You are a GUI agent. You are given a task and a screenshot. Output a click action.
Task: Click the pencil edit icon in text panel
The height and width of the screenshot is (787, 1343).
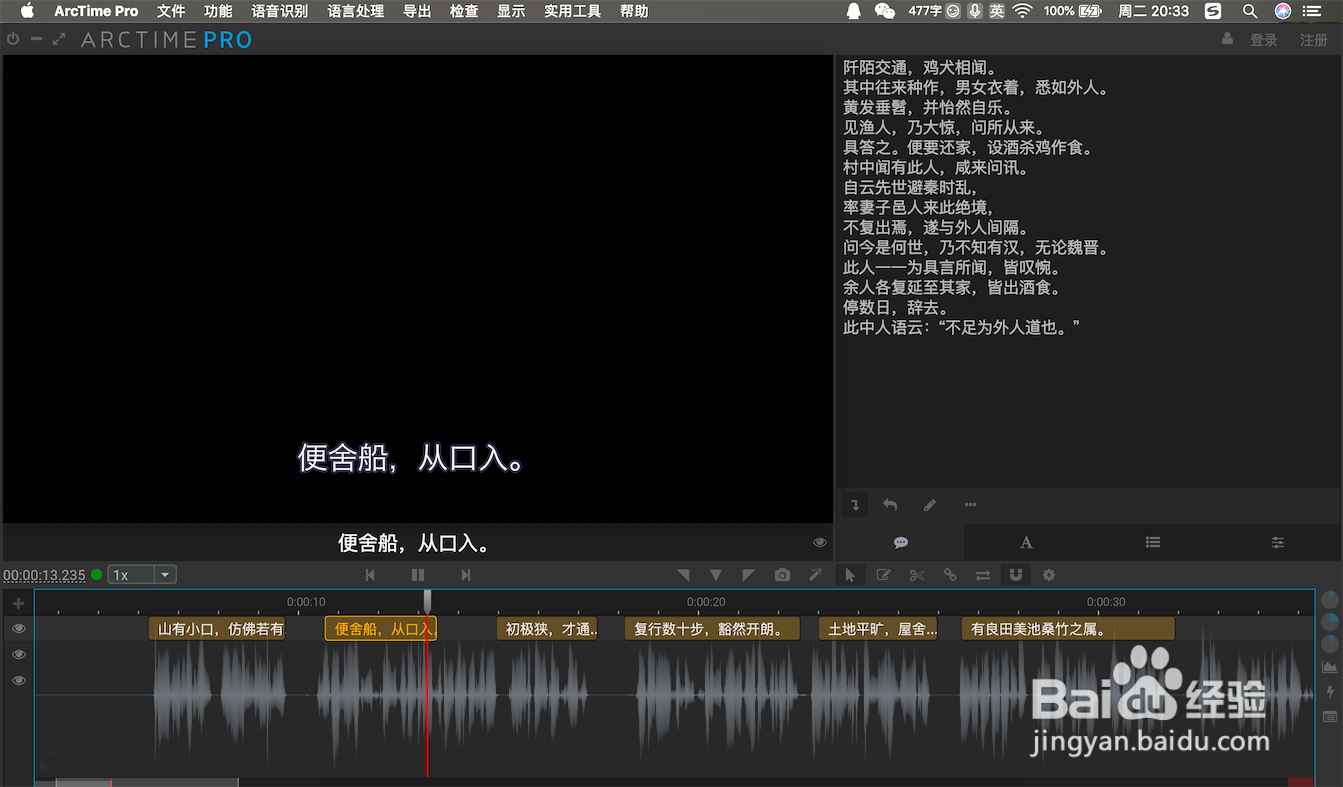click(930, 505)
